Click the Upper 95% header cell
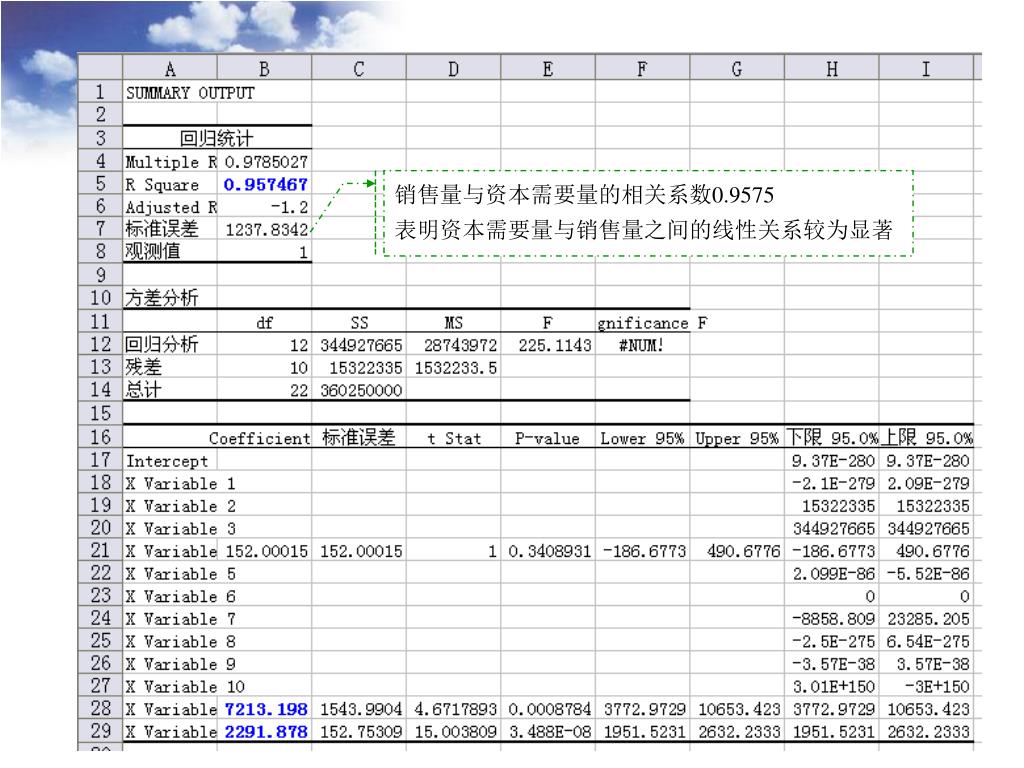This screenshot has height=768, width=1024. [x=737, y=438]
